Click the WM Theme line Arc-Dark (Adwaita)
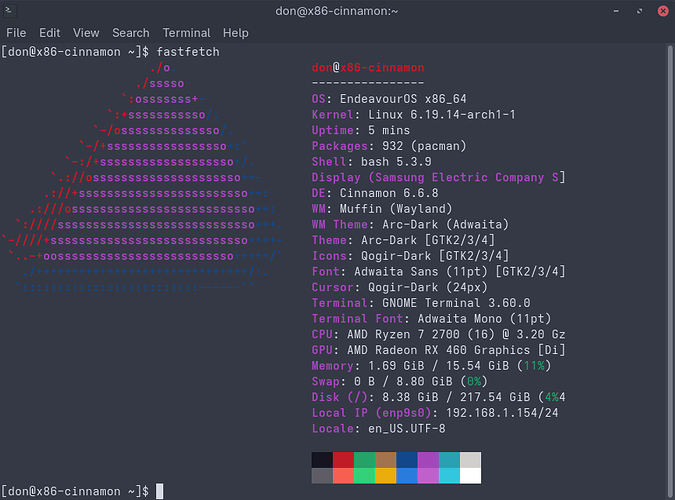Viewport: 675px width, 500px height. click(x=410, y=225)
